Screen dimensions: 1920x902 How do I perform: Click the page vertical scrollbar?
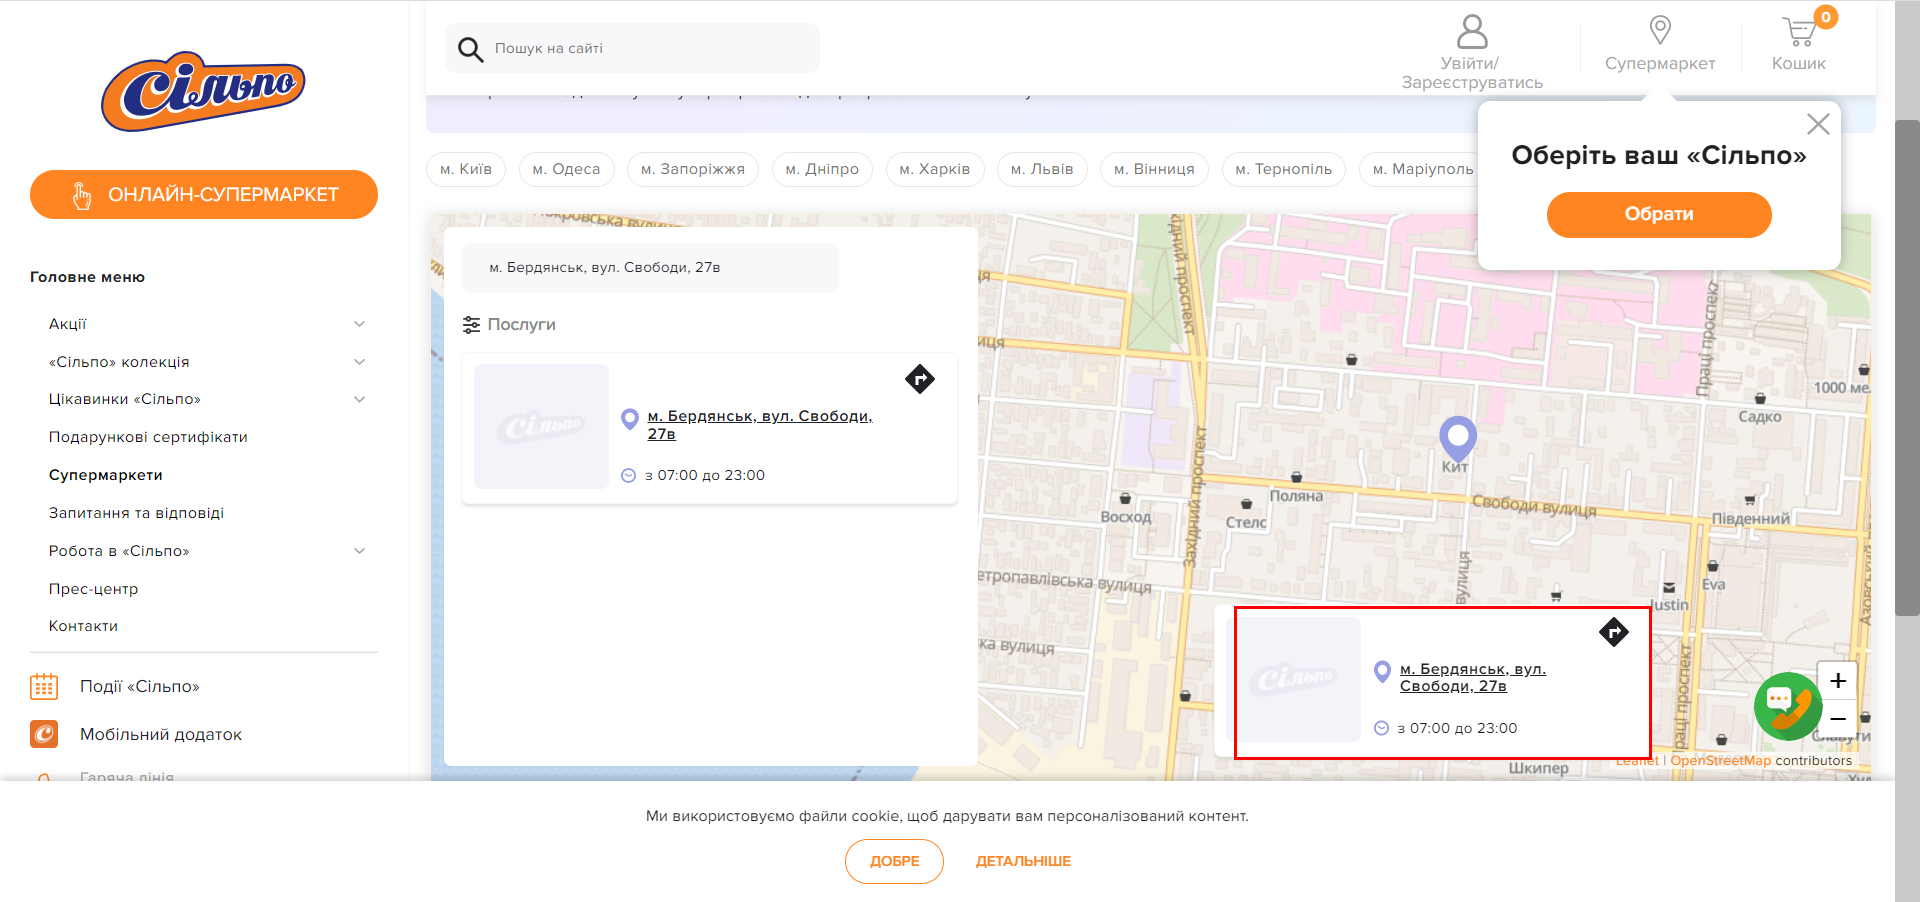pyautogui.click(x=1907, y=367)
